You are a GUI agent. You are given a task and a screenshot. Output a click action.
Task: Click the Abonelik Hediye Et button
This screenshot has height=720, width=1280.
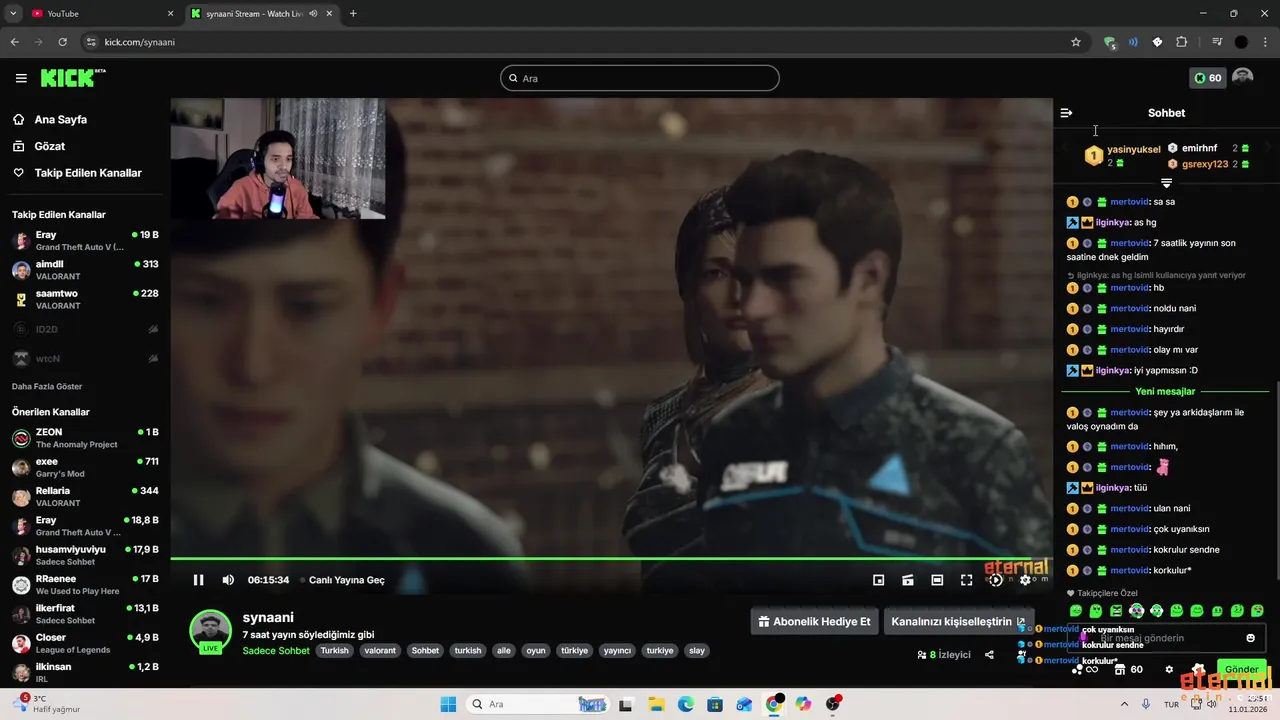coord(814,621)
